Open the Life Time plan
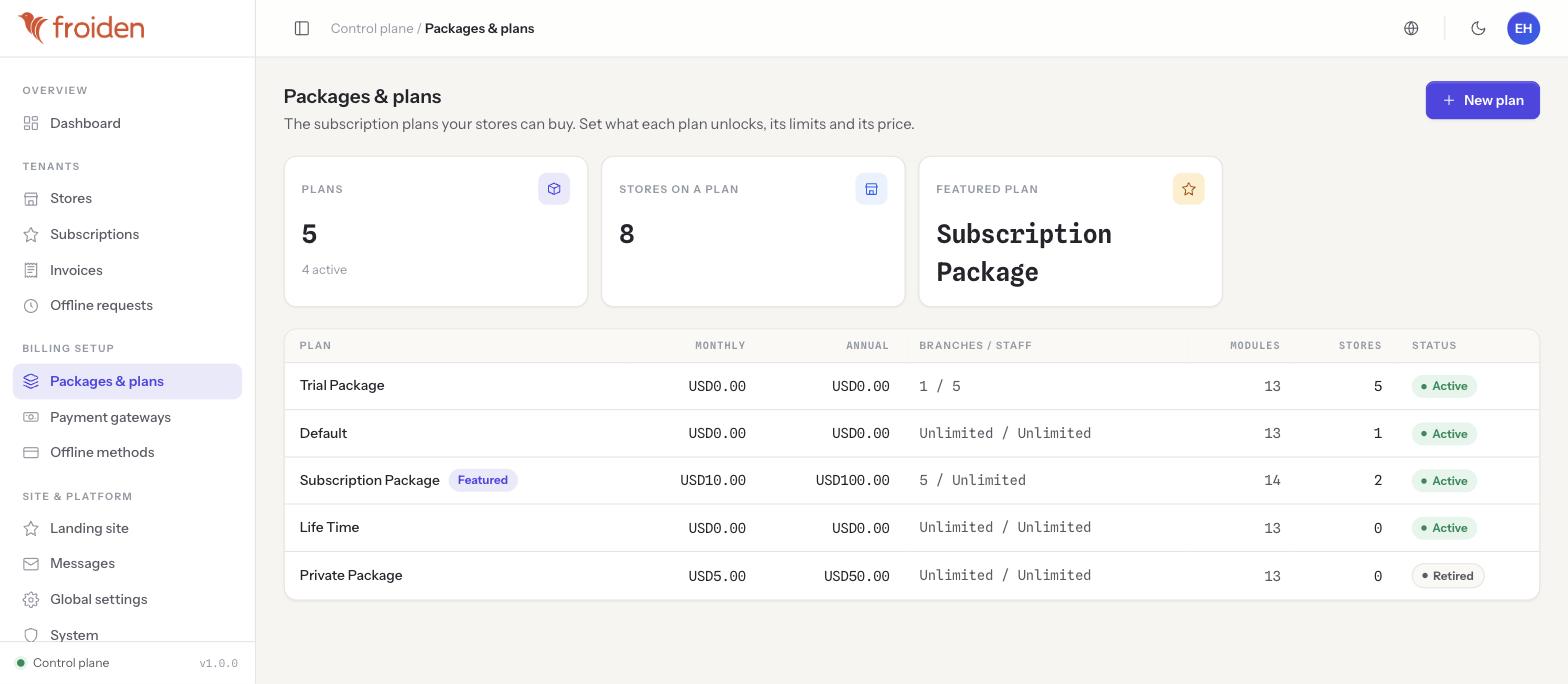This screenshot has width=1568, height=684. point(911,528)
